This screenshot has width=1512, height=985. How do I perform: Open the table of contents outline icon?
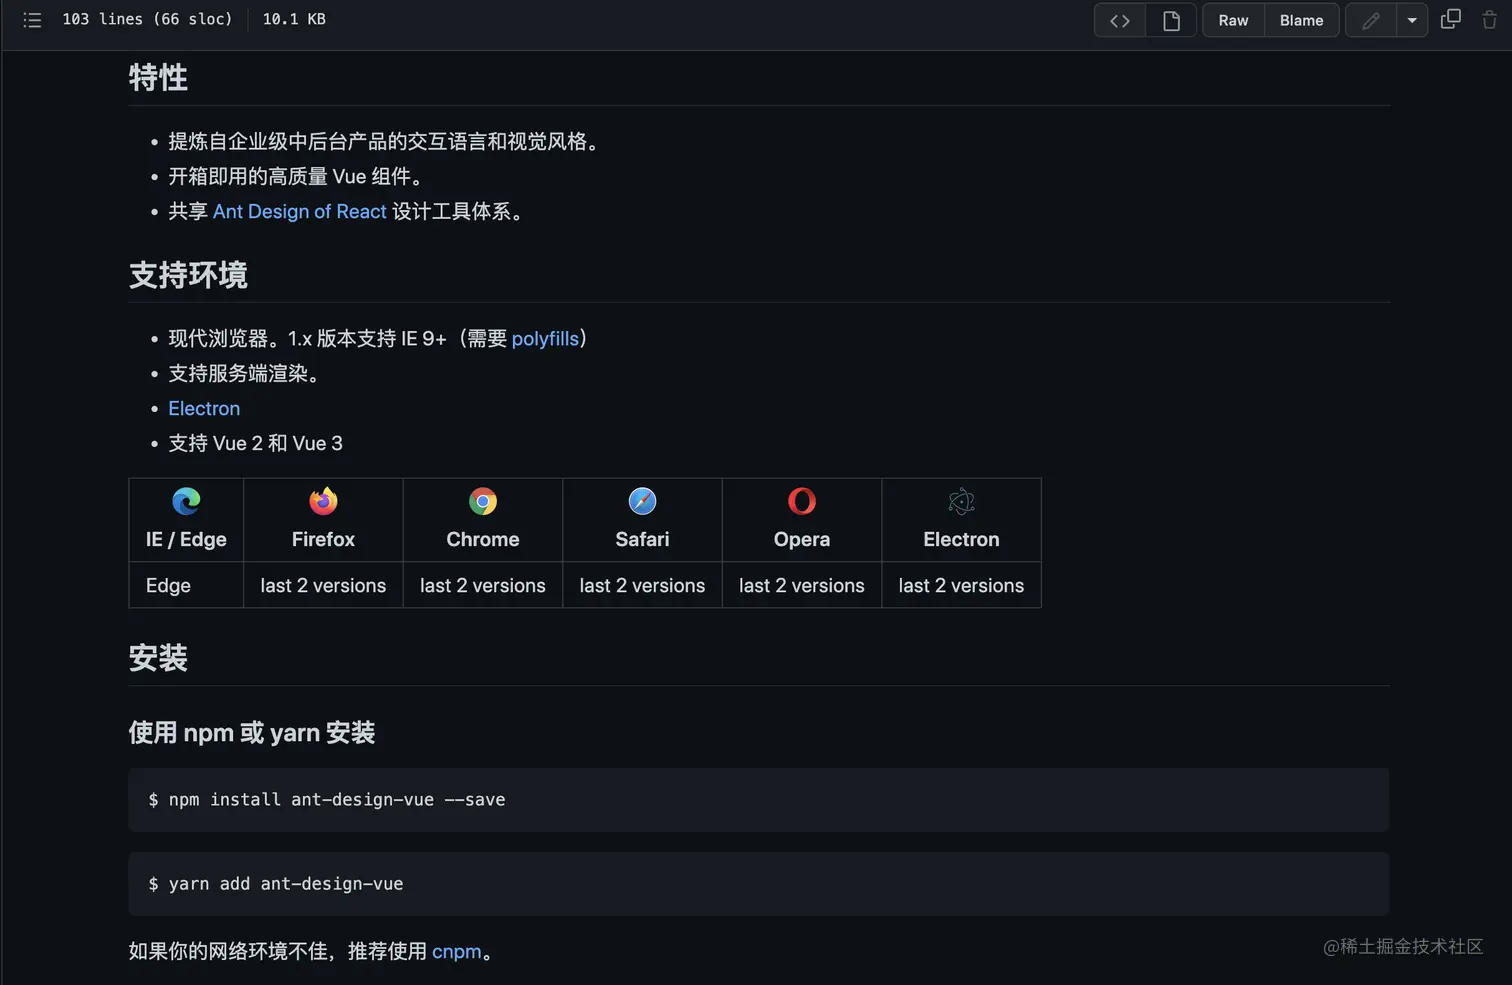pyautogui.click(x=32, y=20)
